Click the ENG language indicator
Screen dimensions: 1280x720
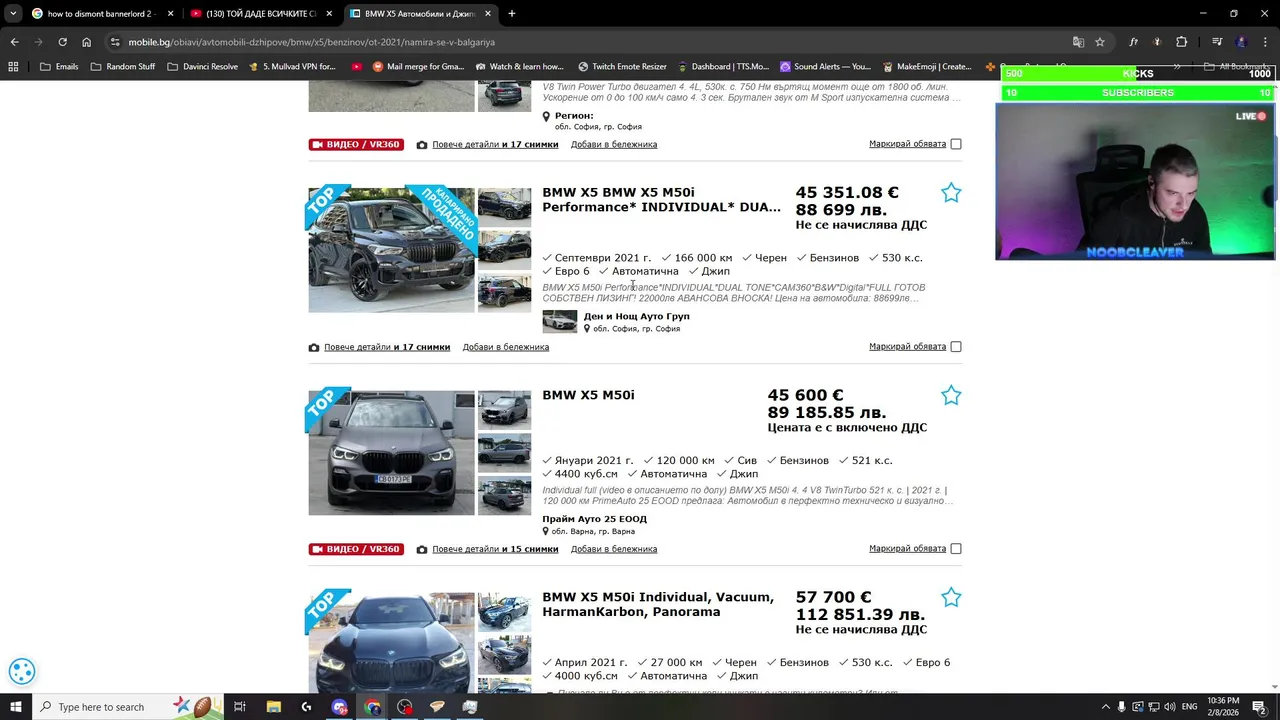[1189, 707]
